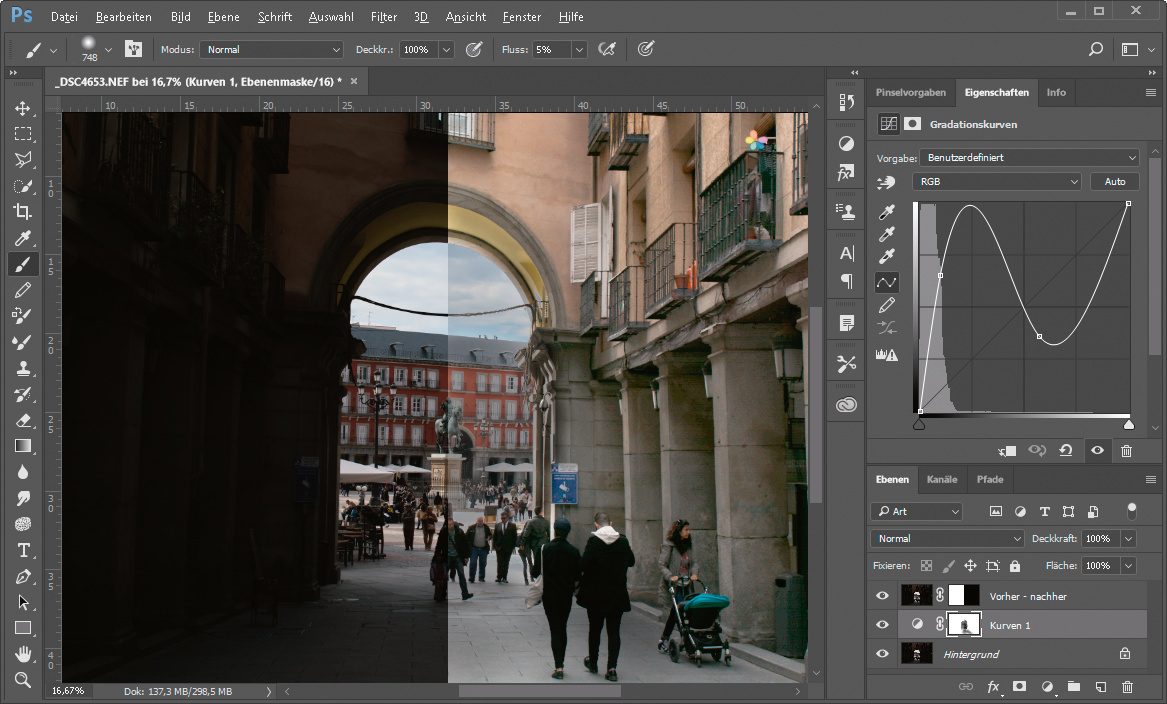Select the Eyedropper tool in the toolbar

point(22,238)
